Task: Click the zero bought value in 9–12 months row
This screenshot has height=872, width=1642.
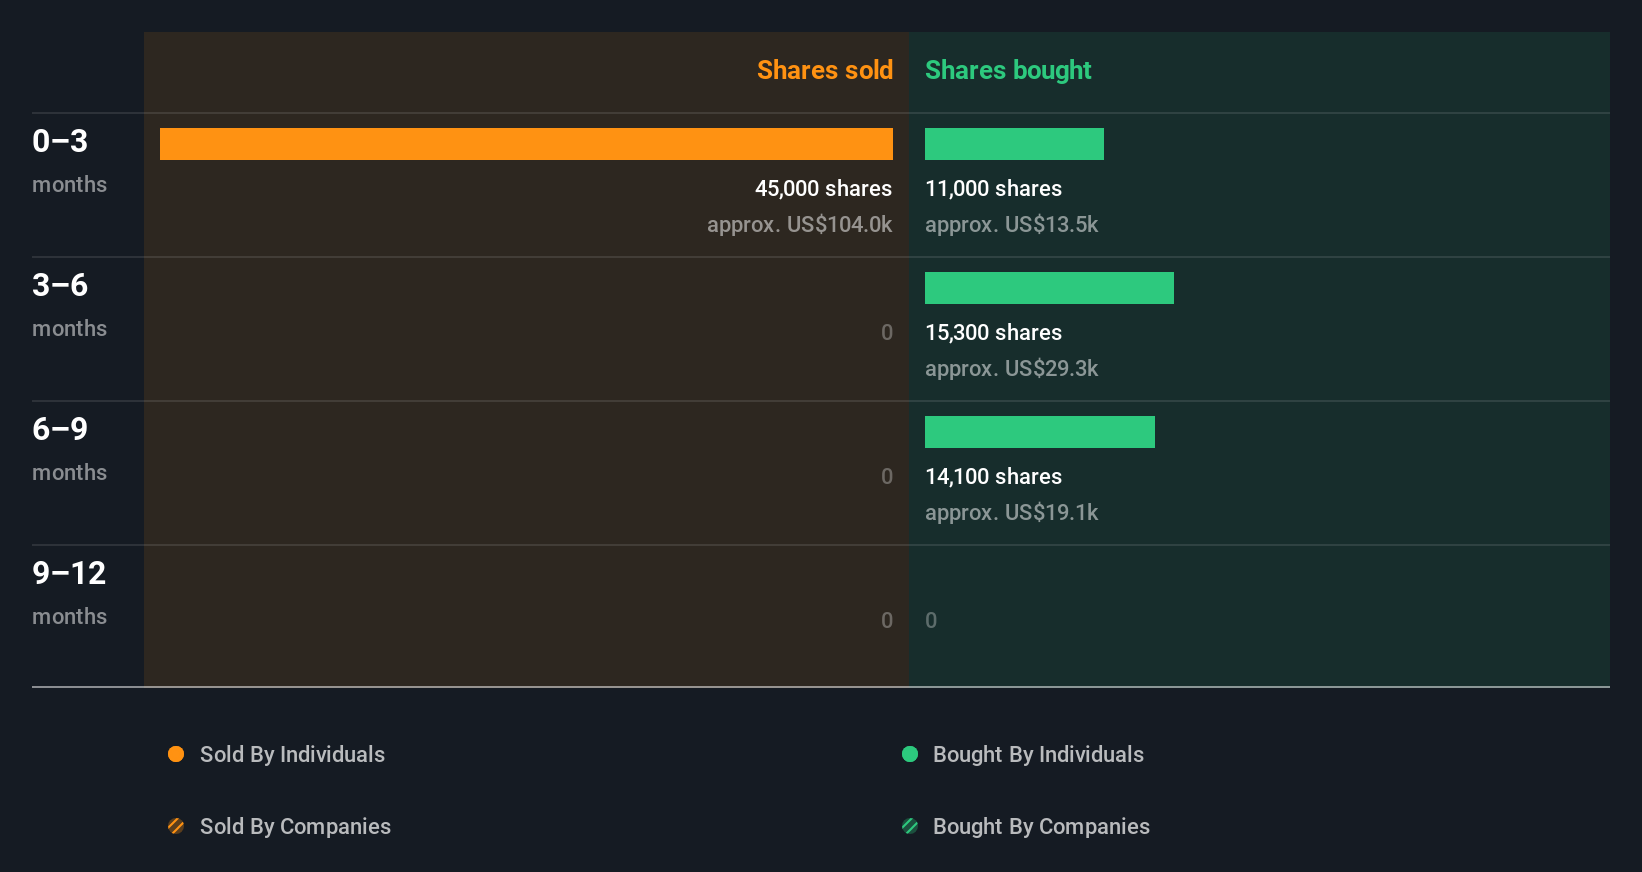Action: point(931,620)
